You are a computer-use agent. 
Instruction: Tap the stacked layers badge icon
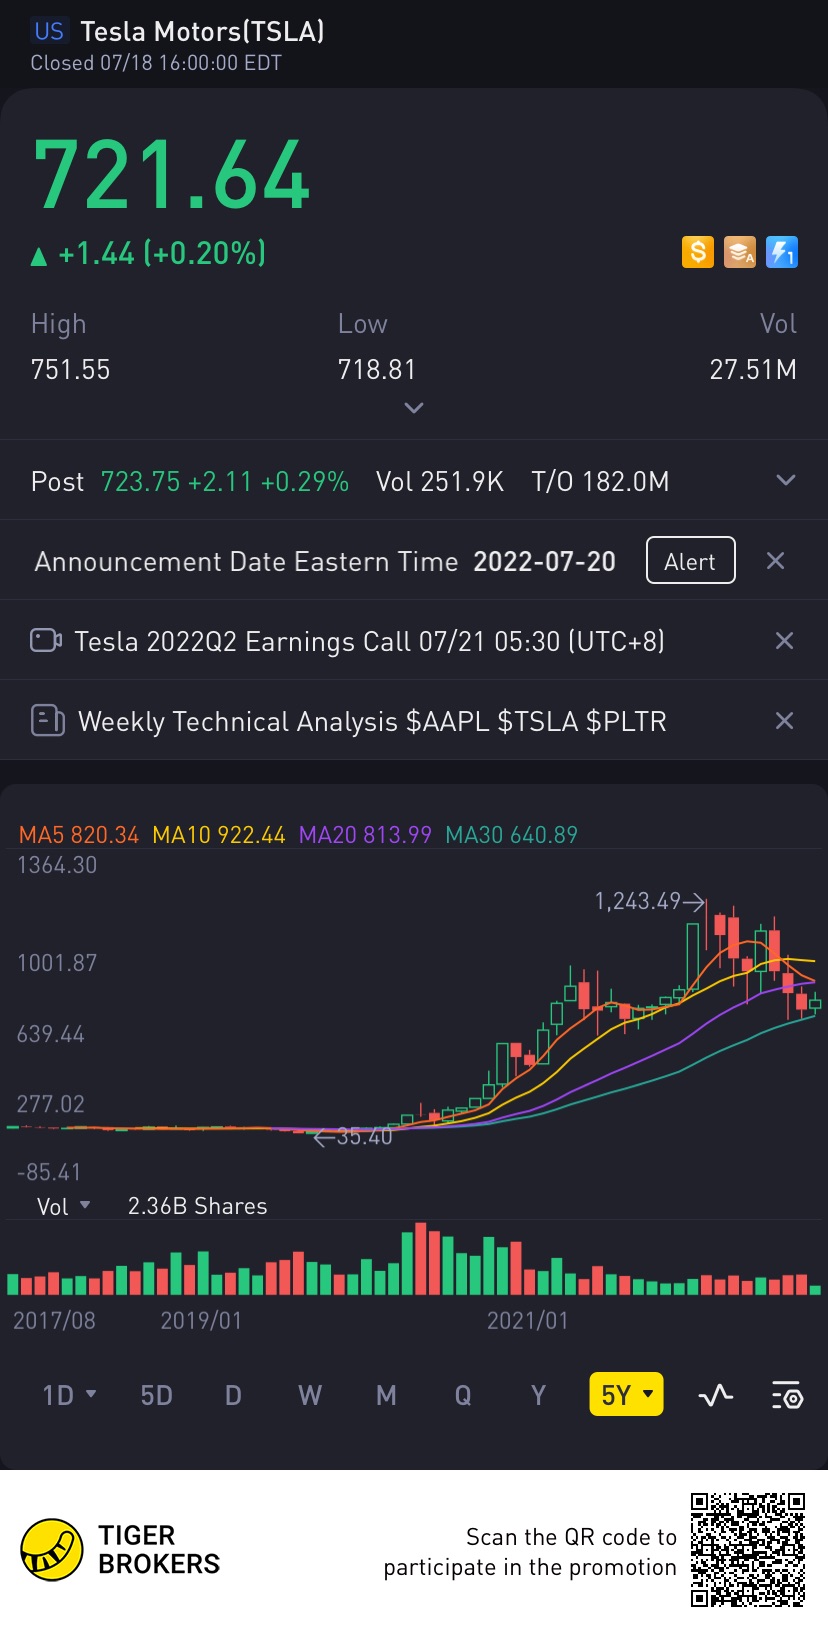tap(740, 252)
